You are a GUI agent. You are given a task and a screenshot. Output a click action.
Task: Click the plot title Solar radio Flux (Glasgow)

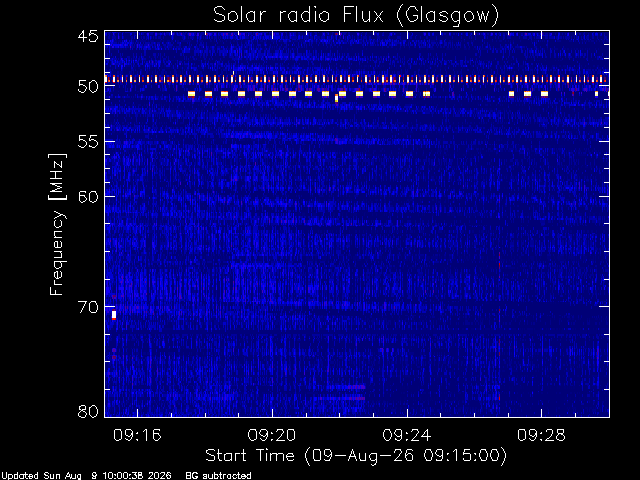pyautogui.click(x=356, y=16)
